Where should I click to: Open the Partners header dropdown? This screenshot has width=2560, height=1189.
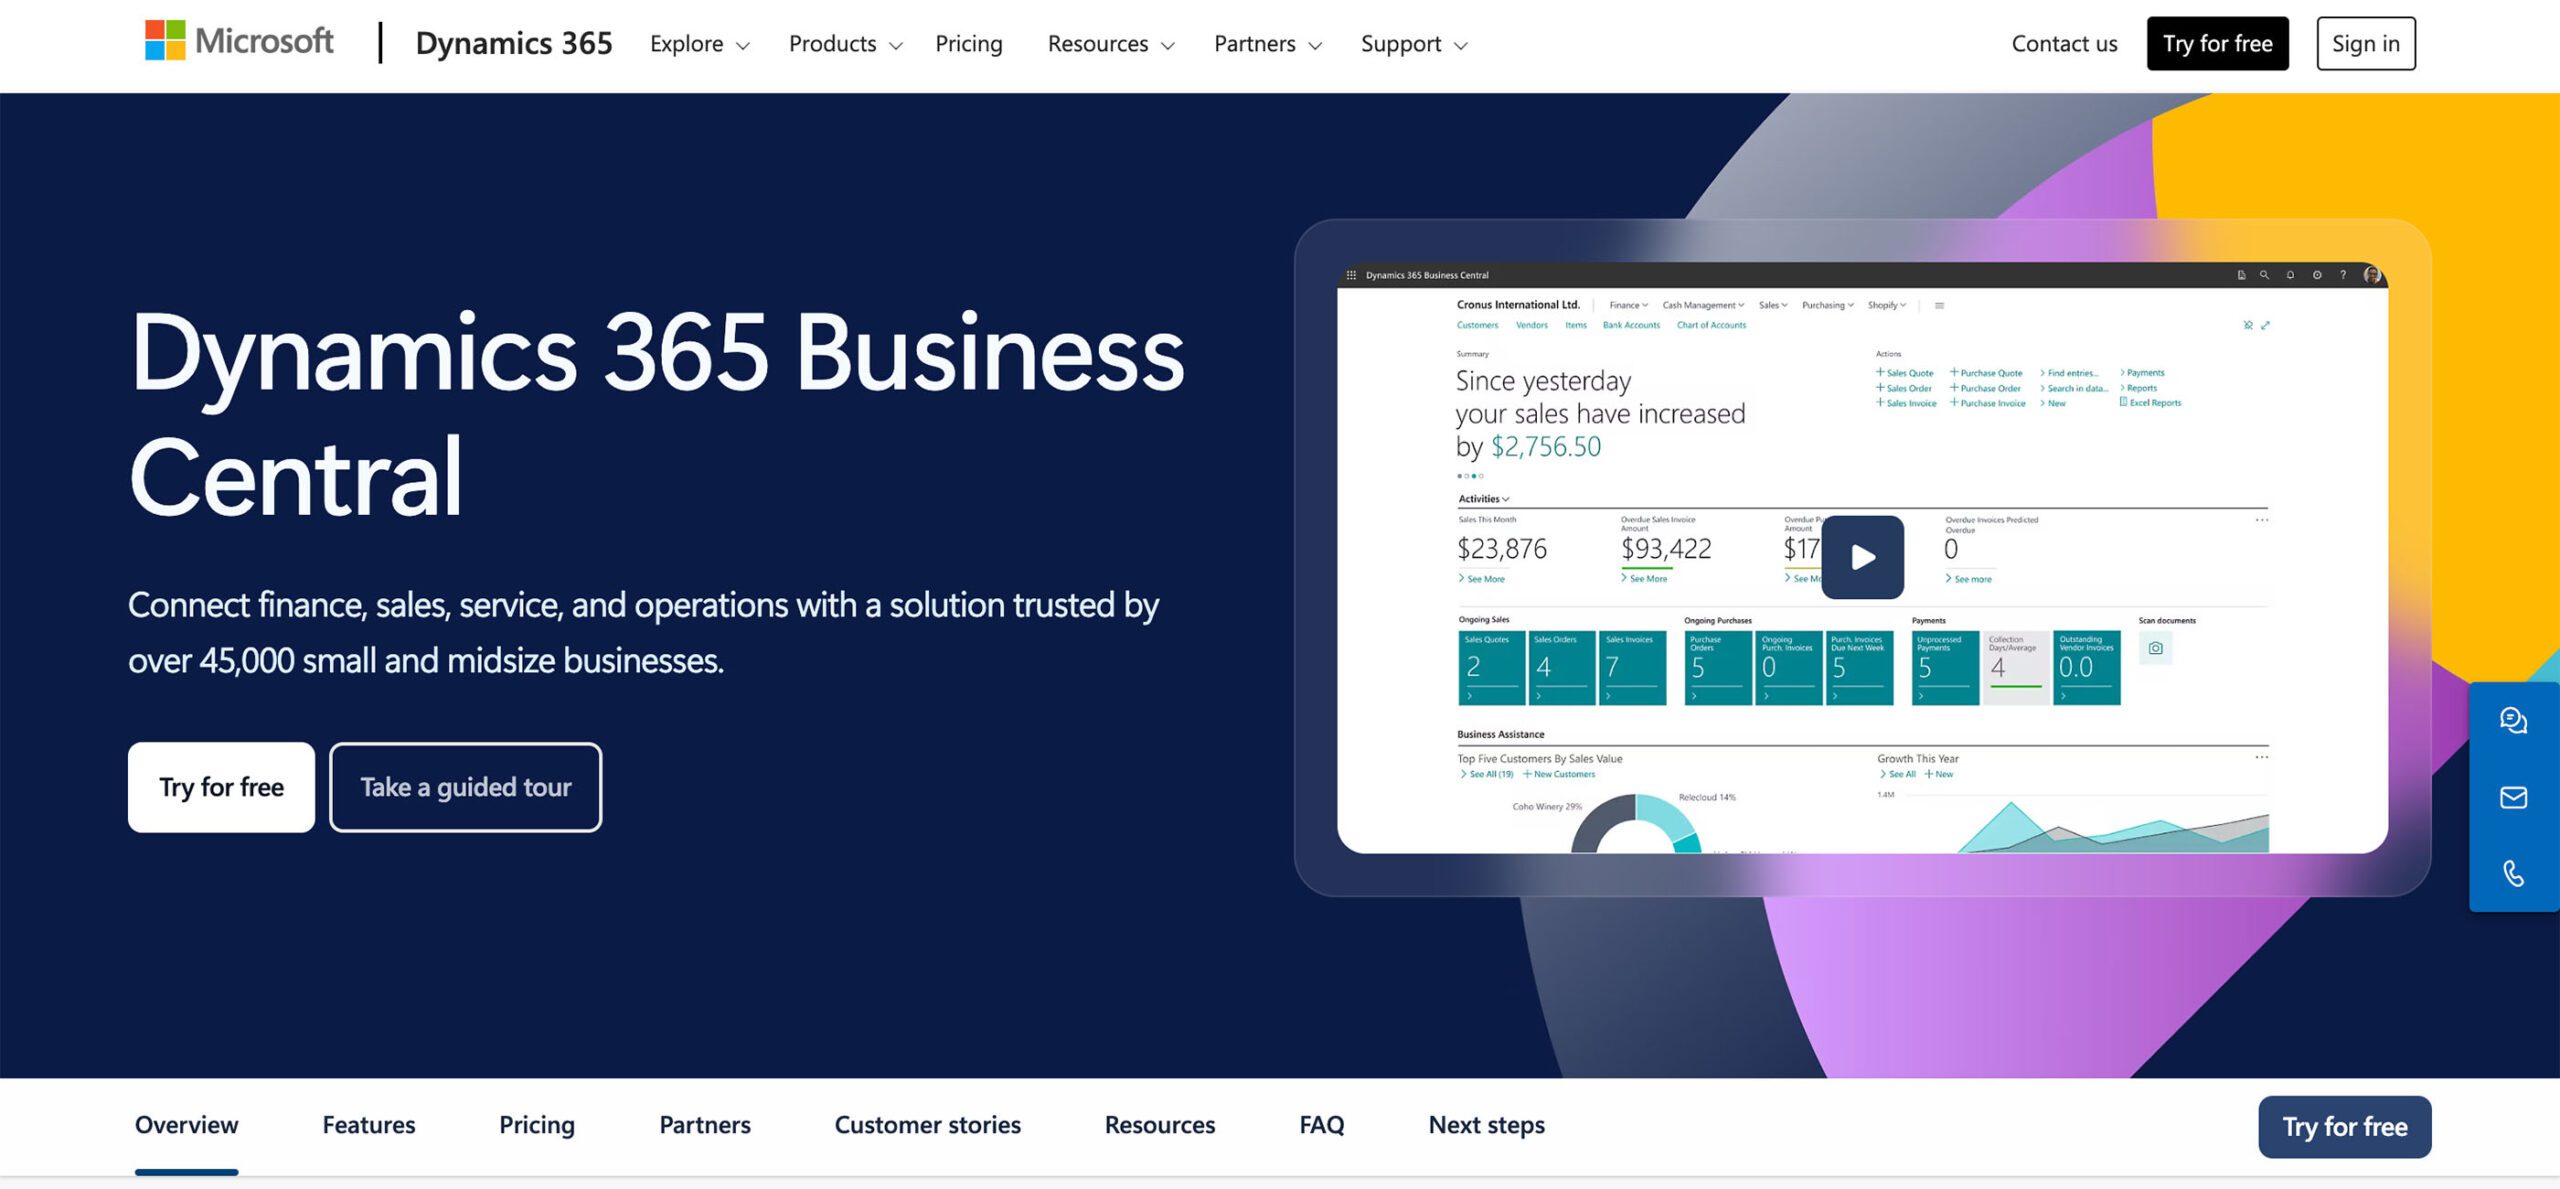coord(1267,44)
